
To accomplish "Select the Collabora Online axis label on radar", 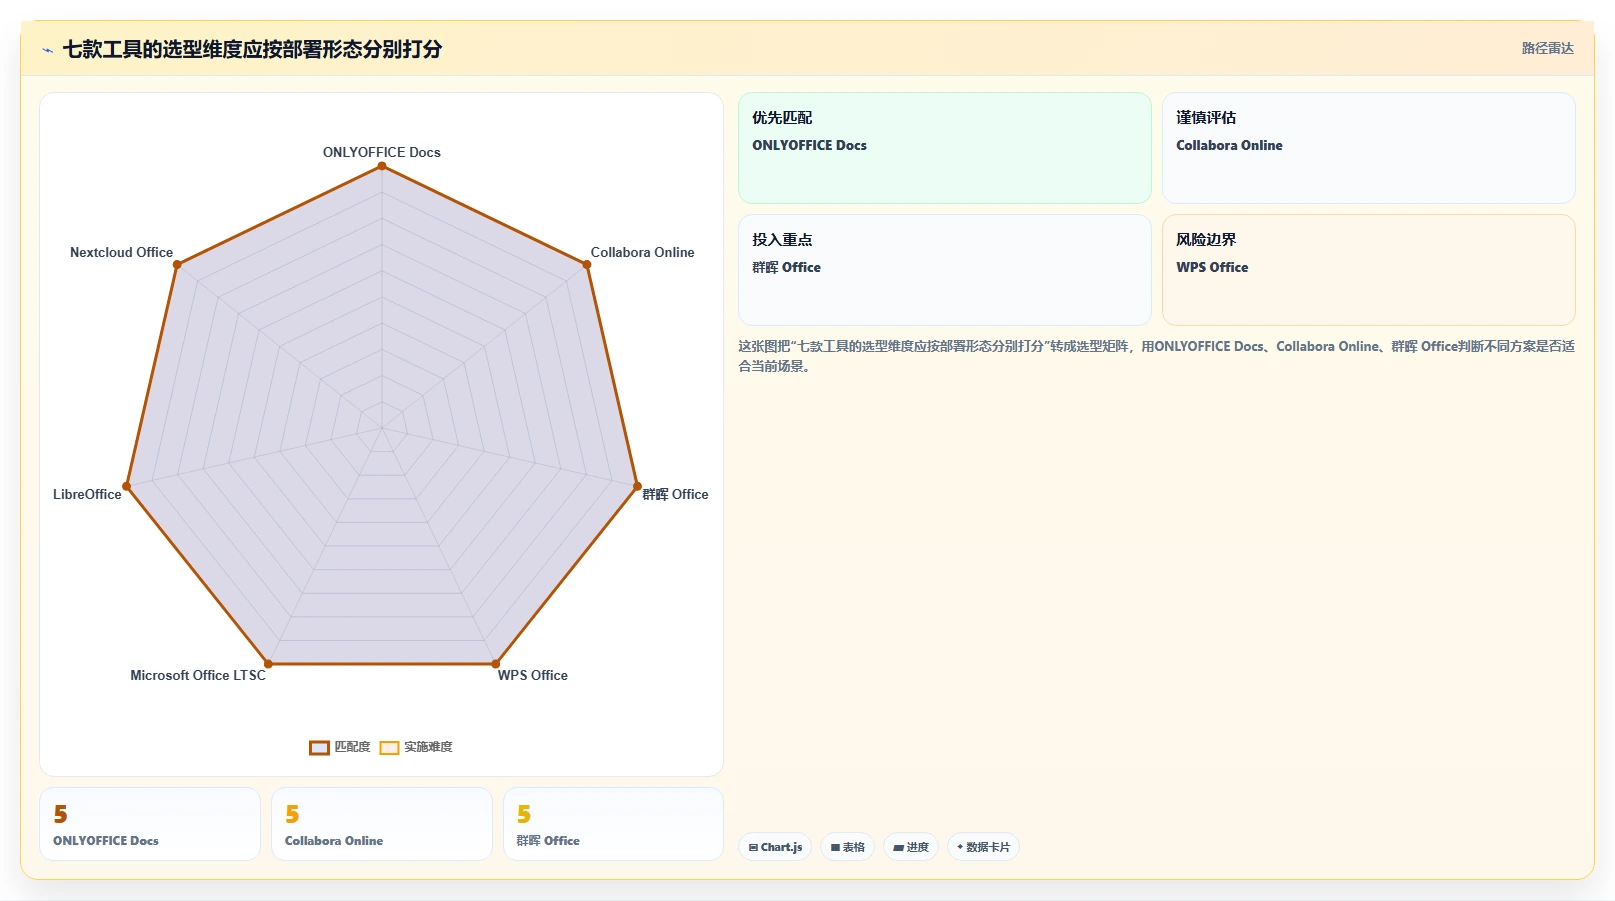I will click(x=642, y=252).
